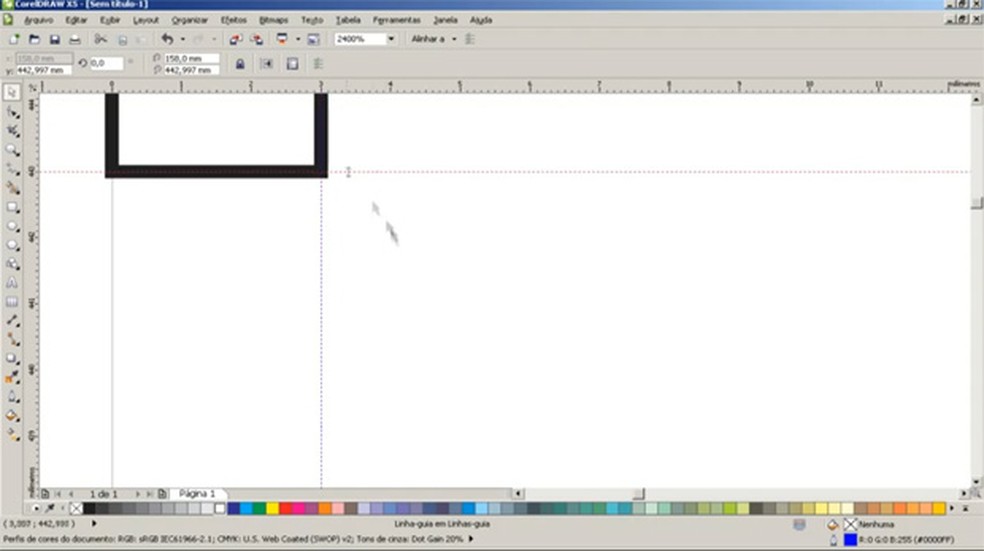
Task: Open the Layout menu
Action: tap(146, 20)
